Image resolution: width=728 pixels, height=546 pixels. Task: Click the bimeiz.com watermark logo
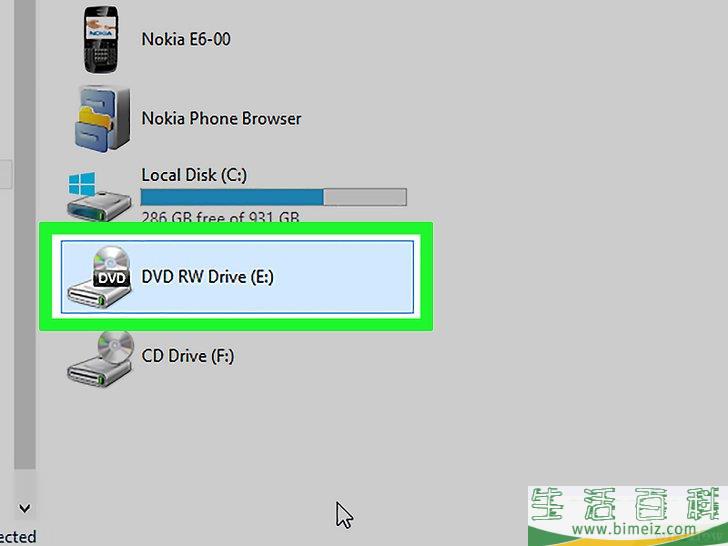pos(628,516)
